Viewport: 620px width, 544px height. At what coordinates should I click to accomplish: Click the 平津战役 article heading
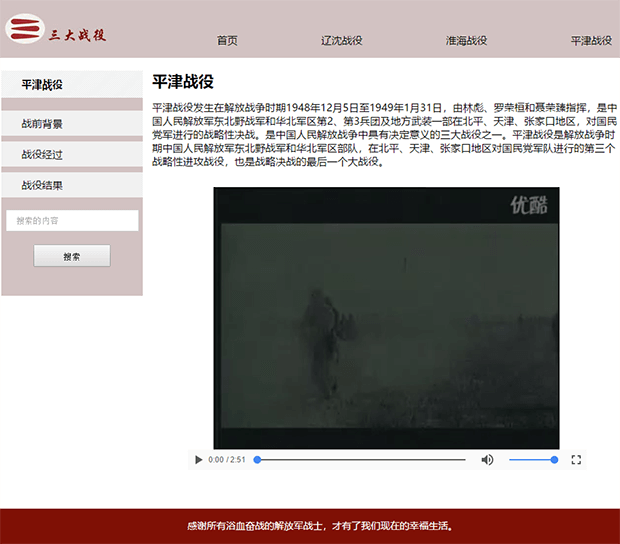tap(183, 82)
